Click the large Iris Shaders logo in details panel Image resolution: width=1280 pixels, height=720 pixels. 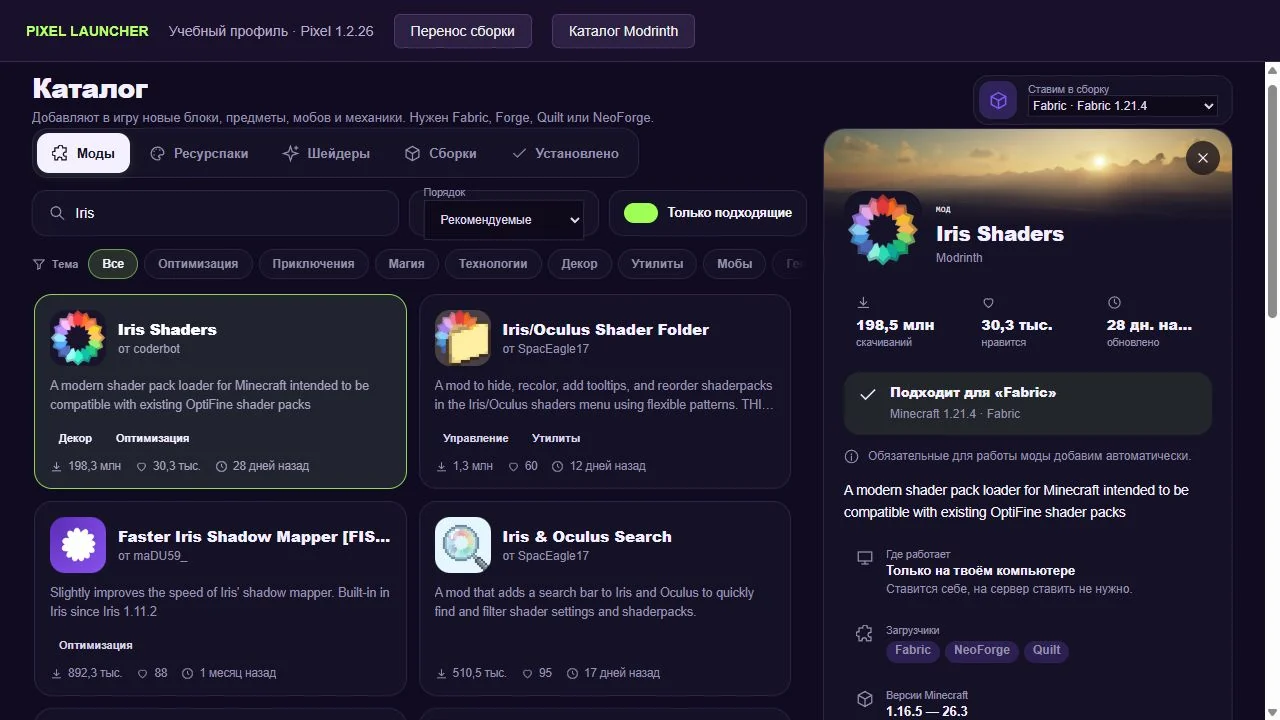[x=883, y=229]
